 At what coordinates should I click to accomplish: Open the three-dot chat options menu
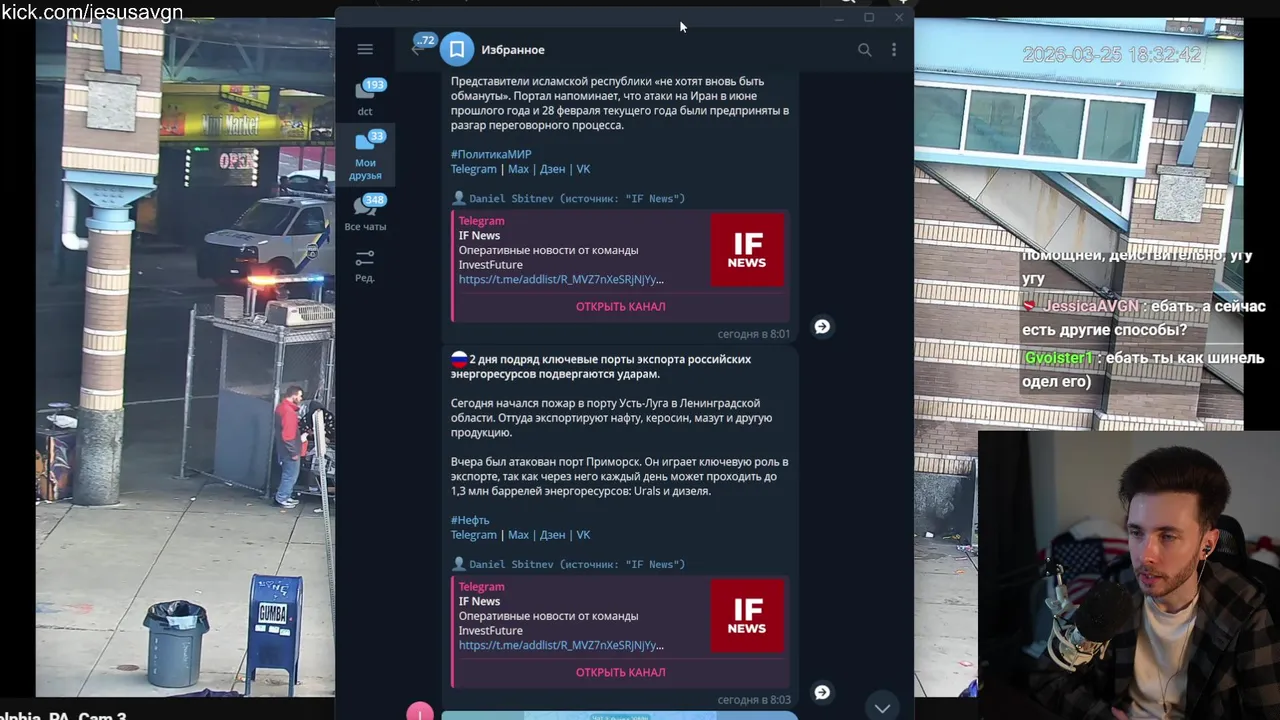coord(894,49)
